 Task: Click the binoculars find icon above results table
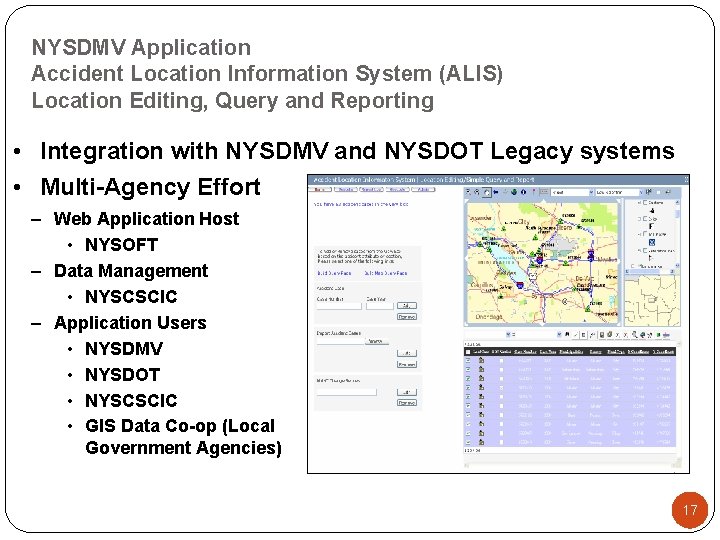pyautogui.click(x=567, y=334)
